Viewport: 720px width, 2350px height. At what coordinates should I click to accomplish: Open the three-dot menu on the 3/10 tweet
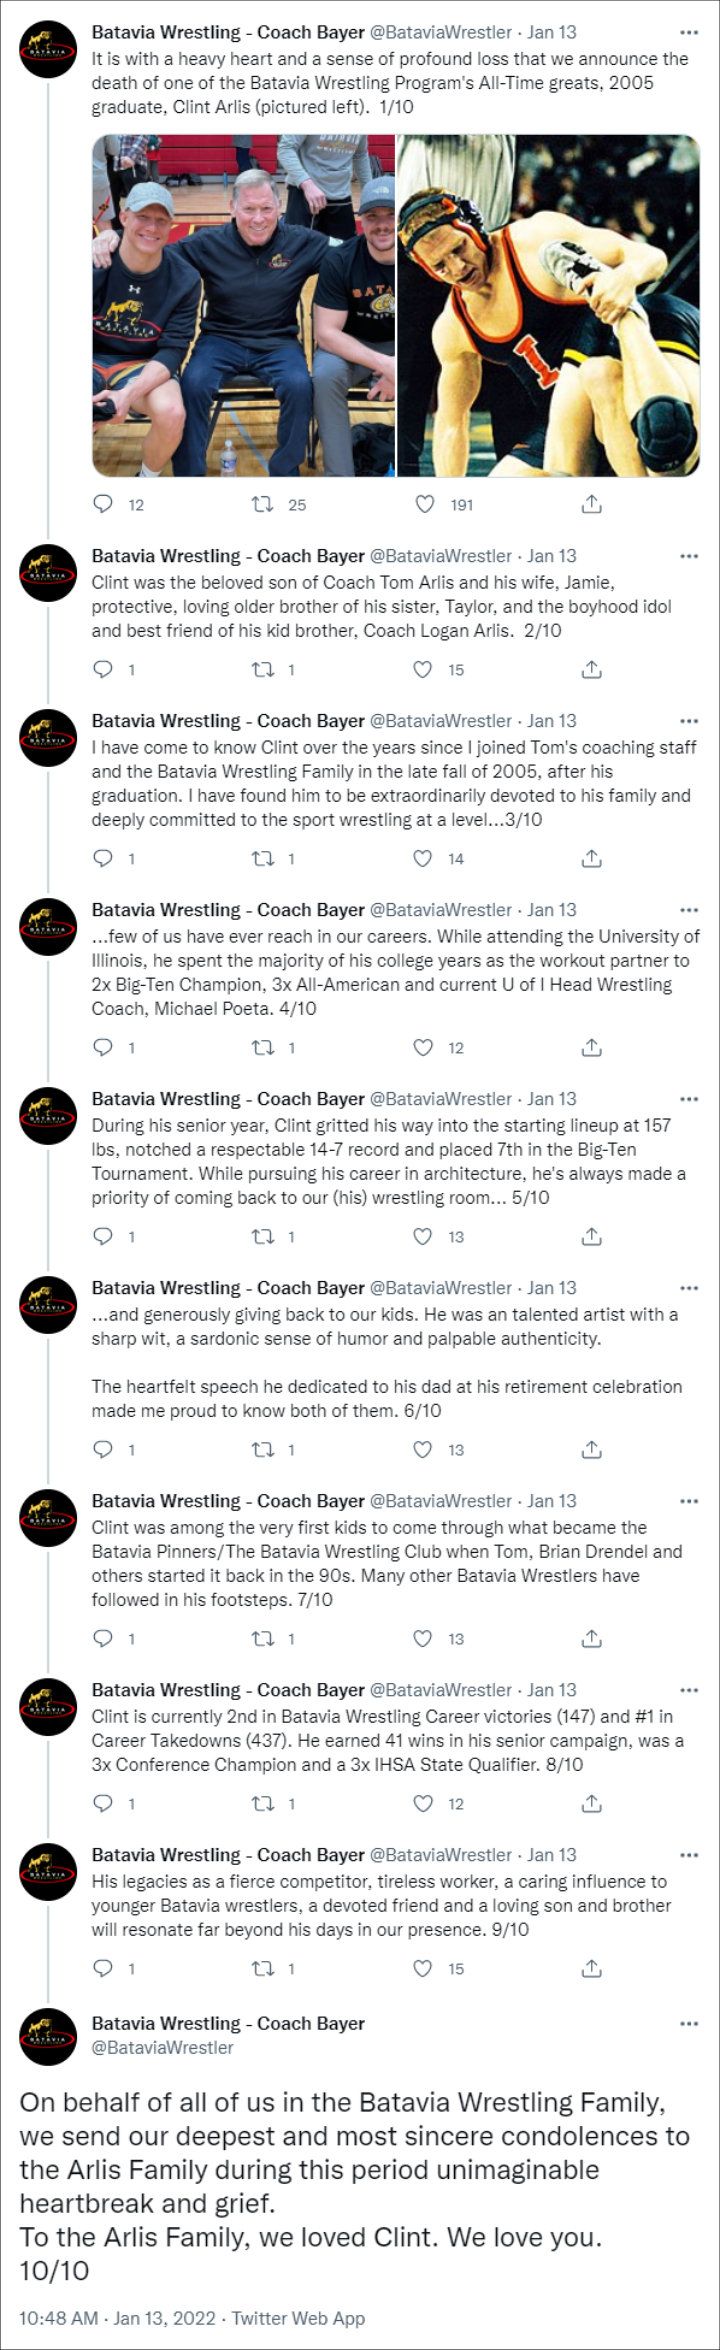(689, 721)
